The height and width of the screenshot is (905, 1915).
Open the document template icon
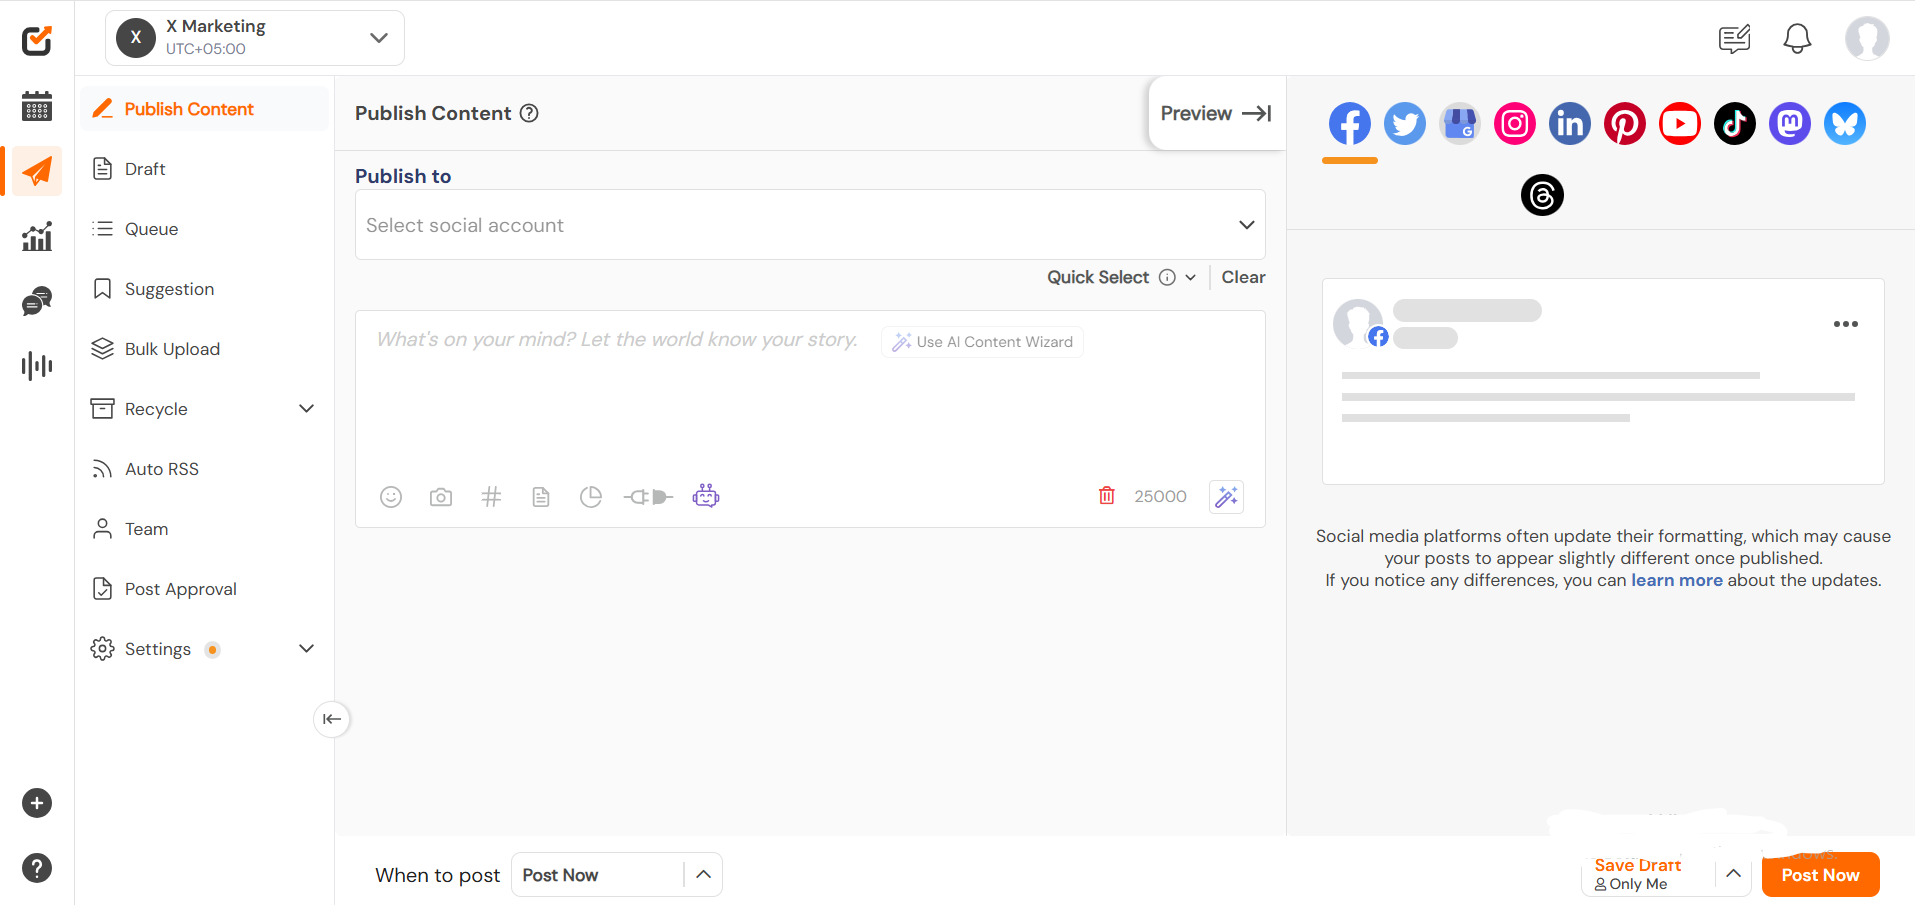tap(541, 497)
